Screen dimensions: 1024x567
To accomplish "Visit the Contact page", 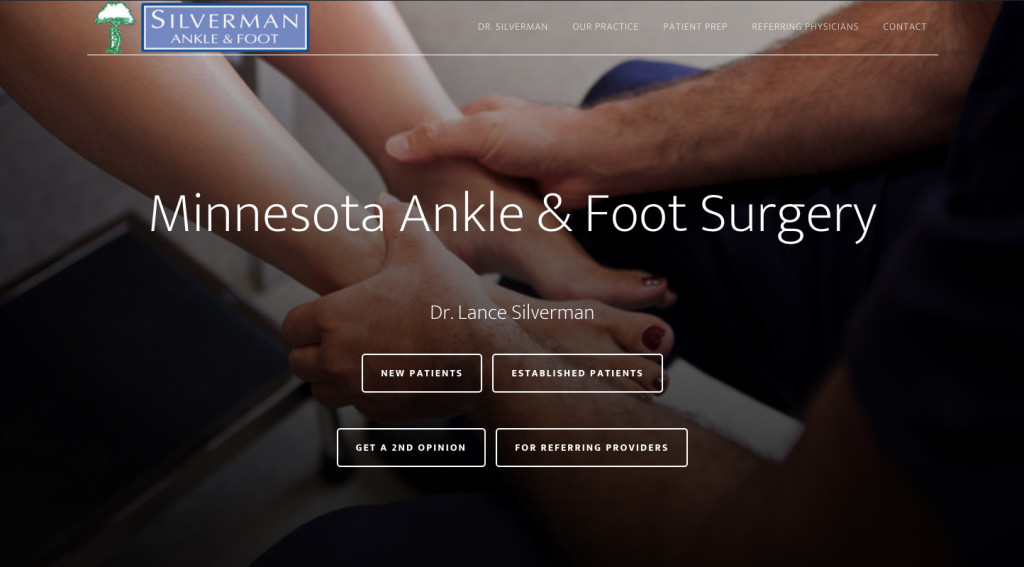I will (904, 27).
